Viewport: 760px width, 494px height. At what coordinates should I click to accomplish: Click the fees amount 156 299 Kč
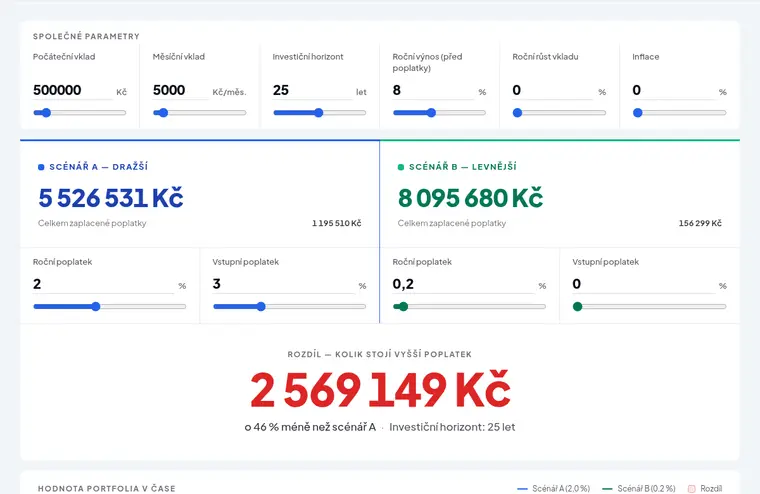pos(700,223)
